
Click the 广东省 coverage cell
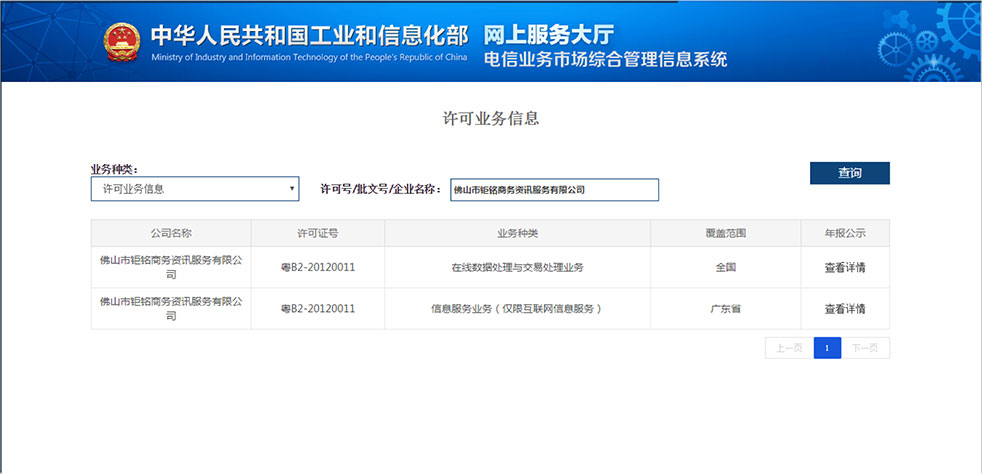pos(726,309)
